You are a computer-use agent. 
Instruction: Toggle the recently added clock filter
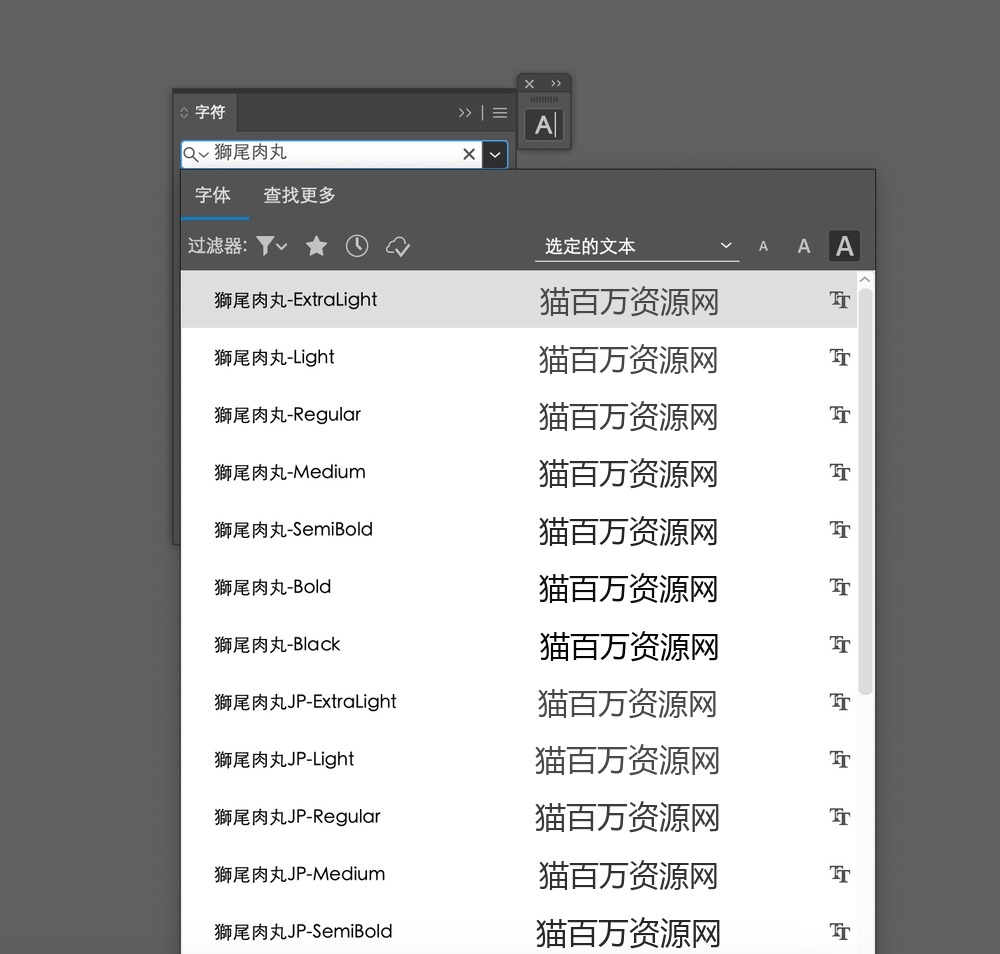(x=357, y=246)
